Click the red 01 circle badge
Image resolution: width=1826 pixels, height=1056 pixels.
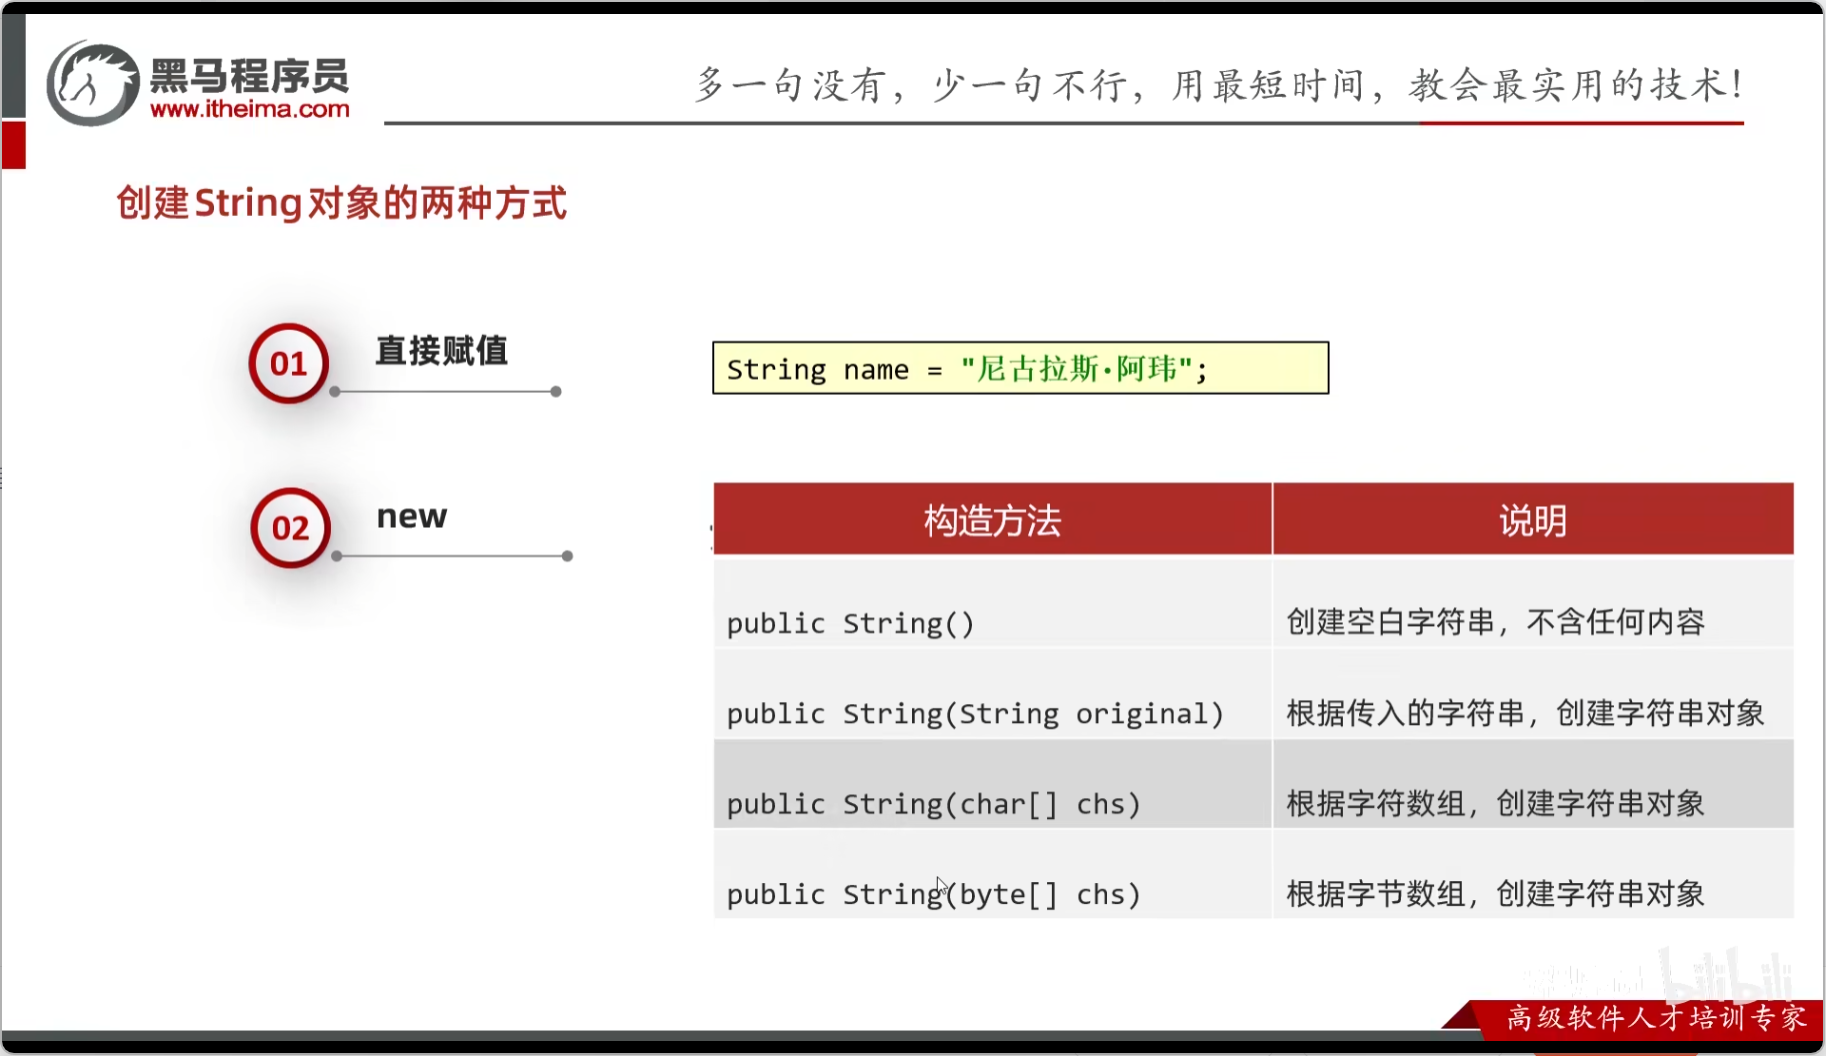[289, 363]
